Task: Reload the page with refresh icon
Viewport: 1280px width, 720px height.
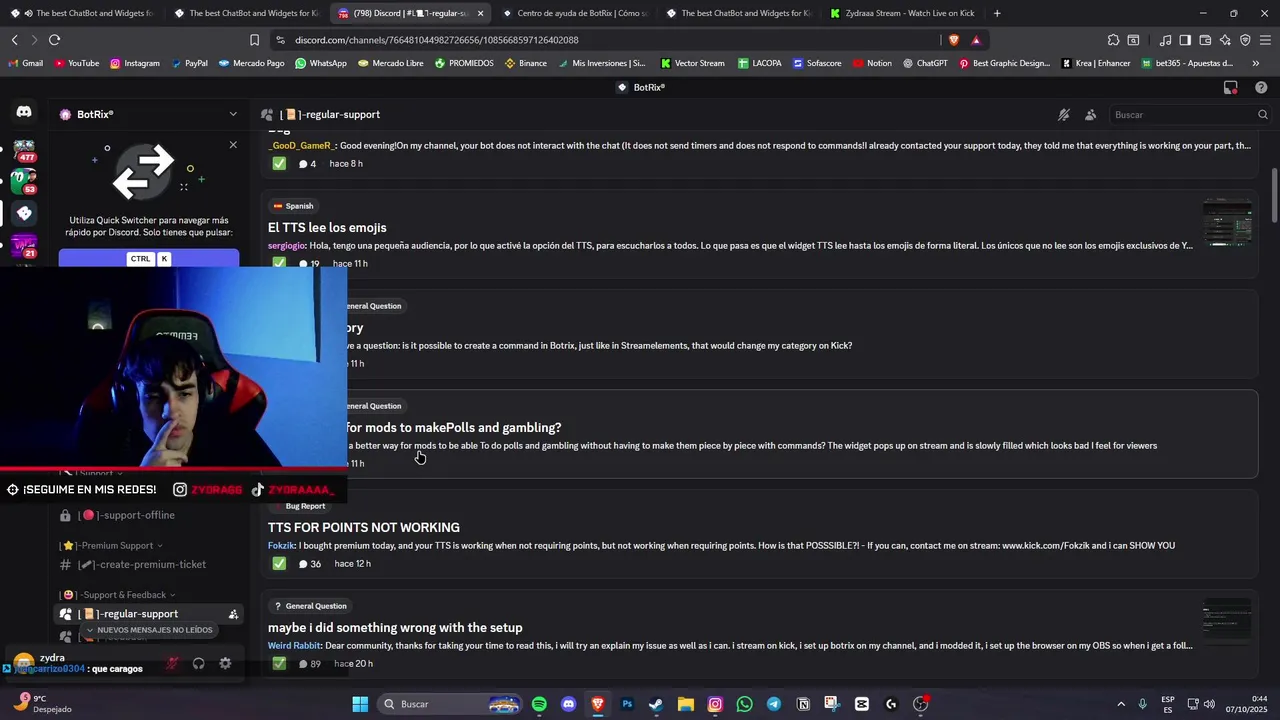Action: pyautogui.click(x=54, y=40)
